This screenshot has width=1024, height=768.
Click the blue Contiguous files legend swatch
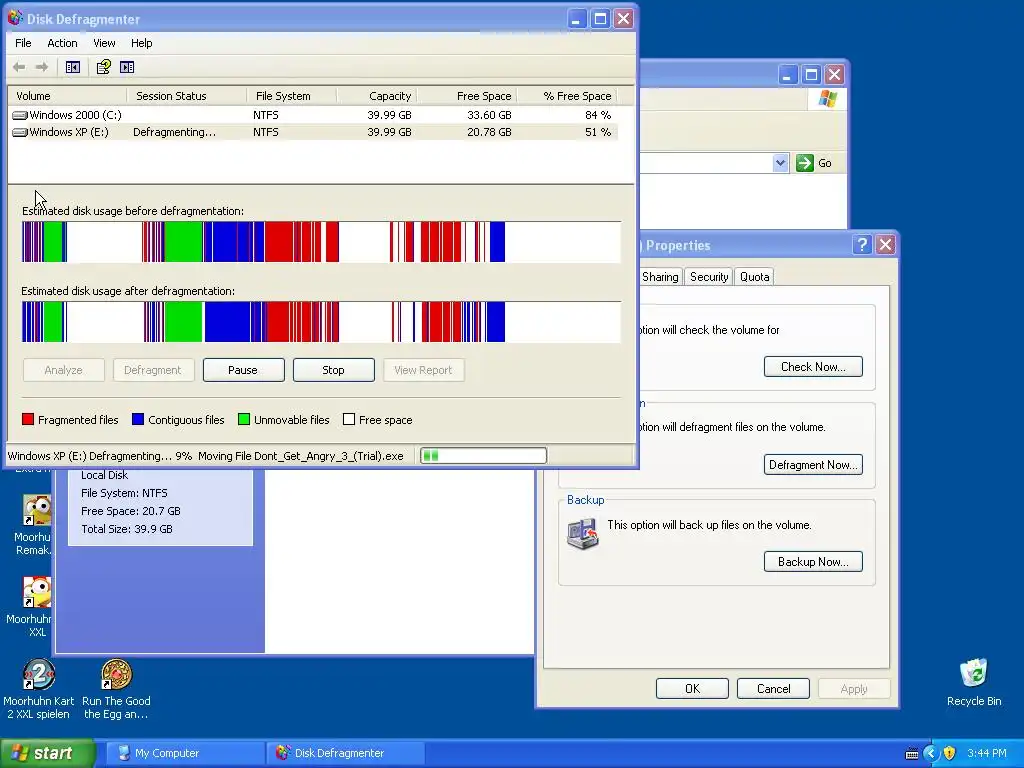click(138, 419)
